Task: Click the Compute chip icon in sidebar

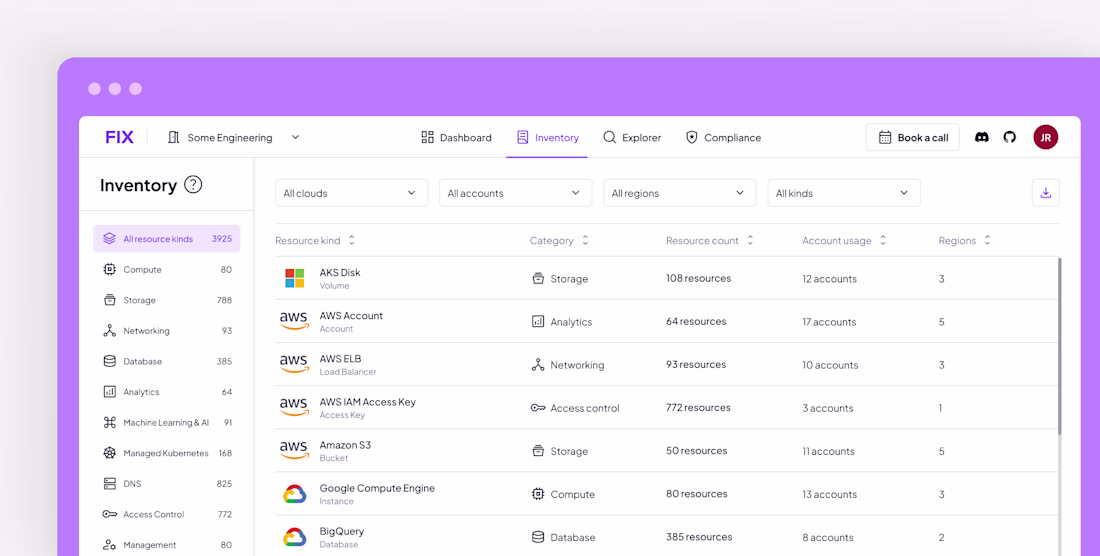Action: [109, 269]
